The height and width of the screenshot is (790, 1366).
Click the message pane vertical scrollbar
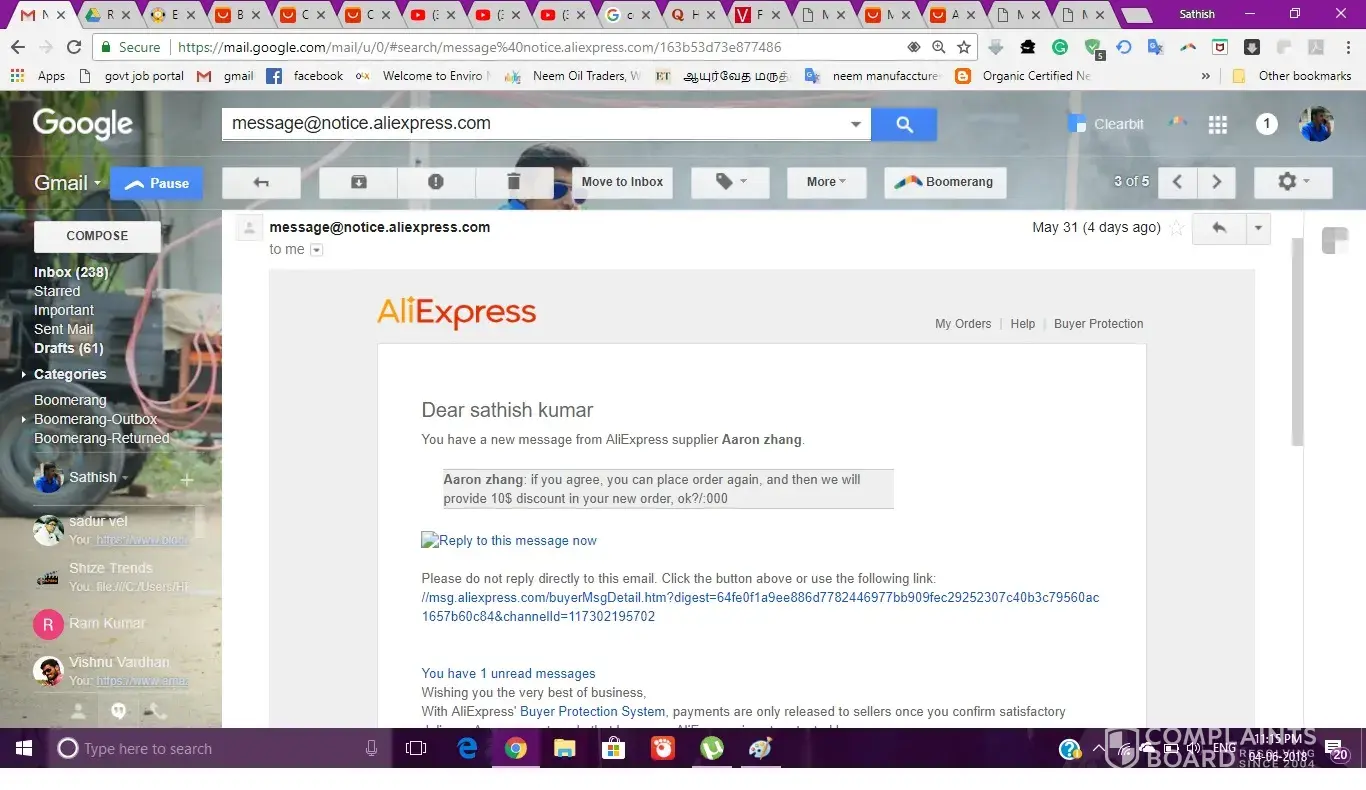pyautogui.click(x=1297, y=340)
